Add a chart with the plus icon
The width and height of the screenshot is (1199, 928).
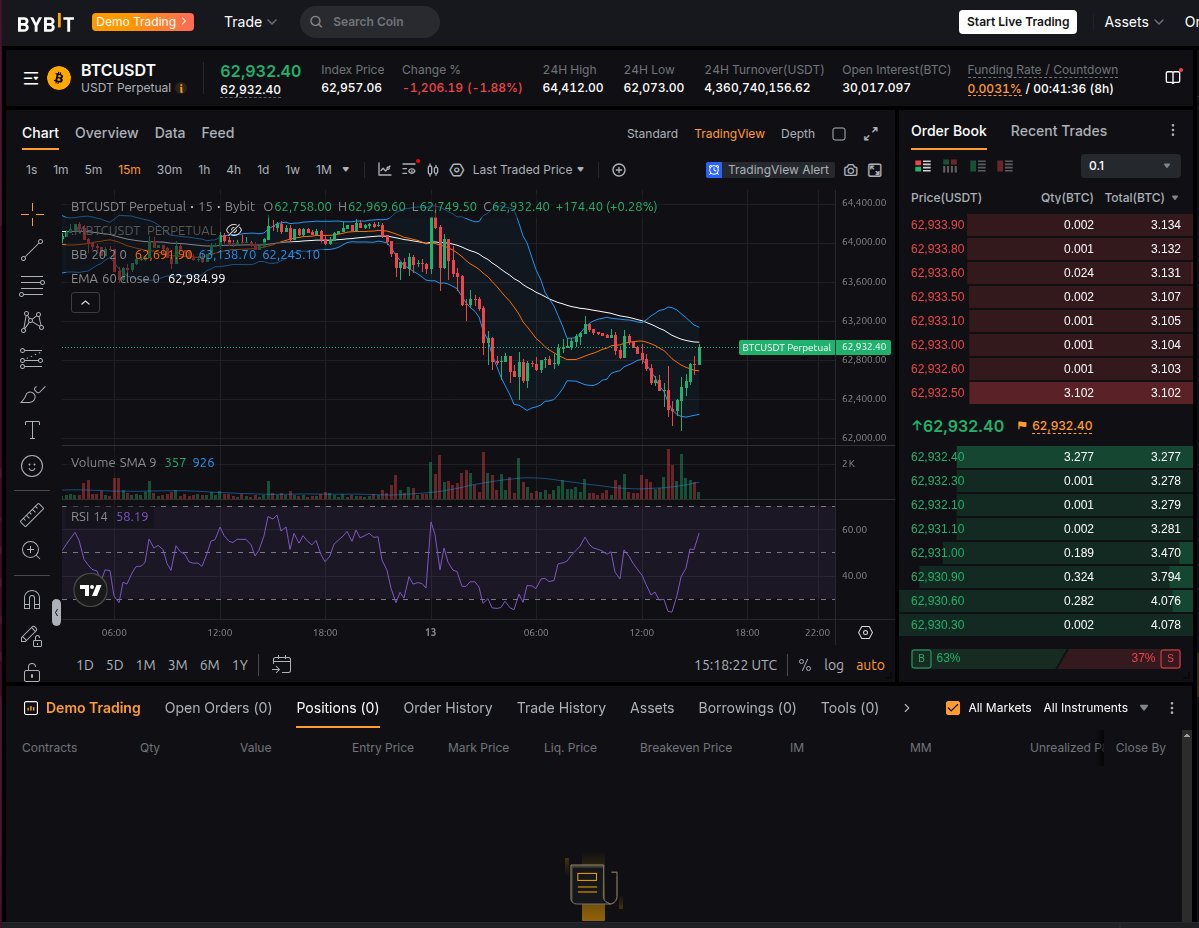coord(619,170)
